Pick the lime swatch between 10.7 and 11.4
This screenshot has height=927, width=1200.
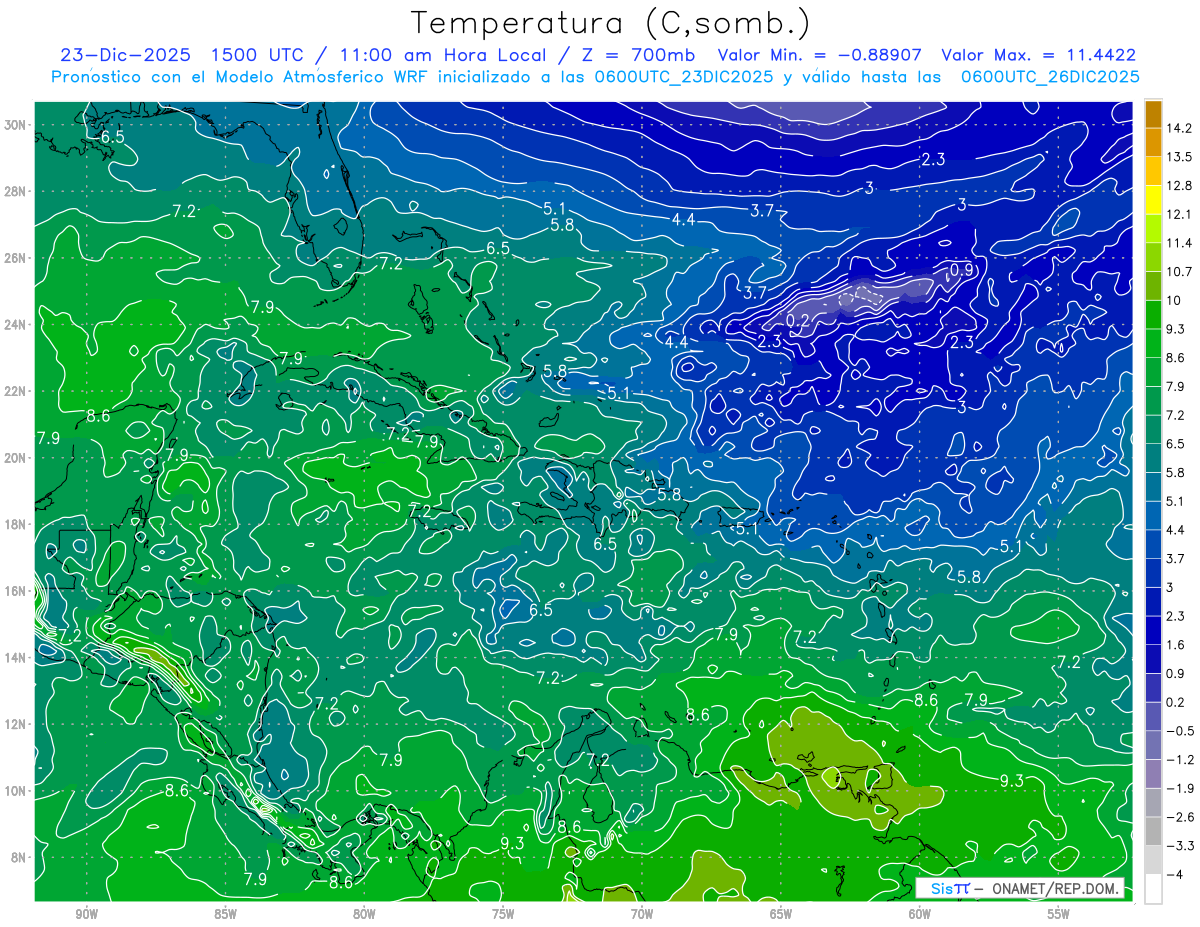tap(1153, 257)
